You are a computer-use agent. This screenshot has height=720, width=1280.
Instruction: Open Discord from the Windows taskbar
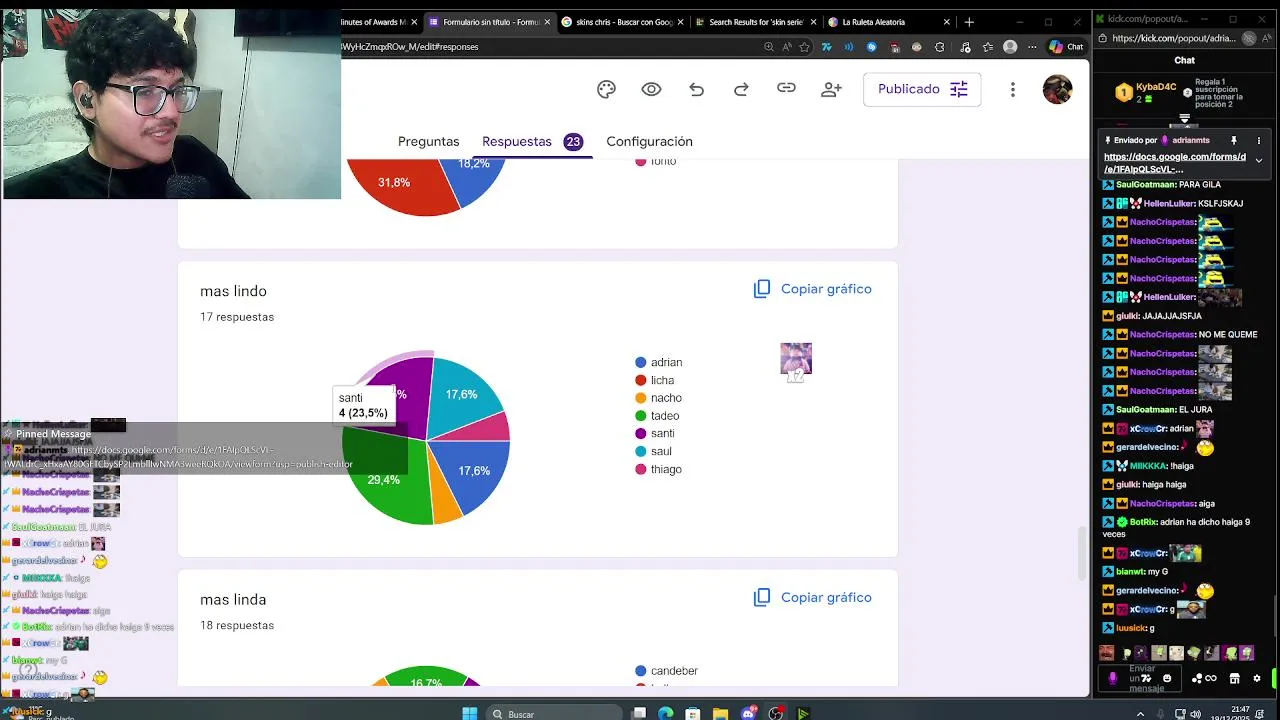tap(747, 713)
